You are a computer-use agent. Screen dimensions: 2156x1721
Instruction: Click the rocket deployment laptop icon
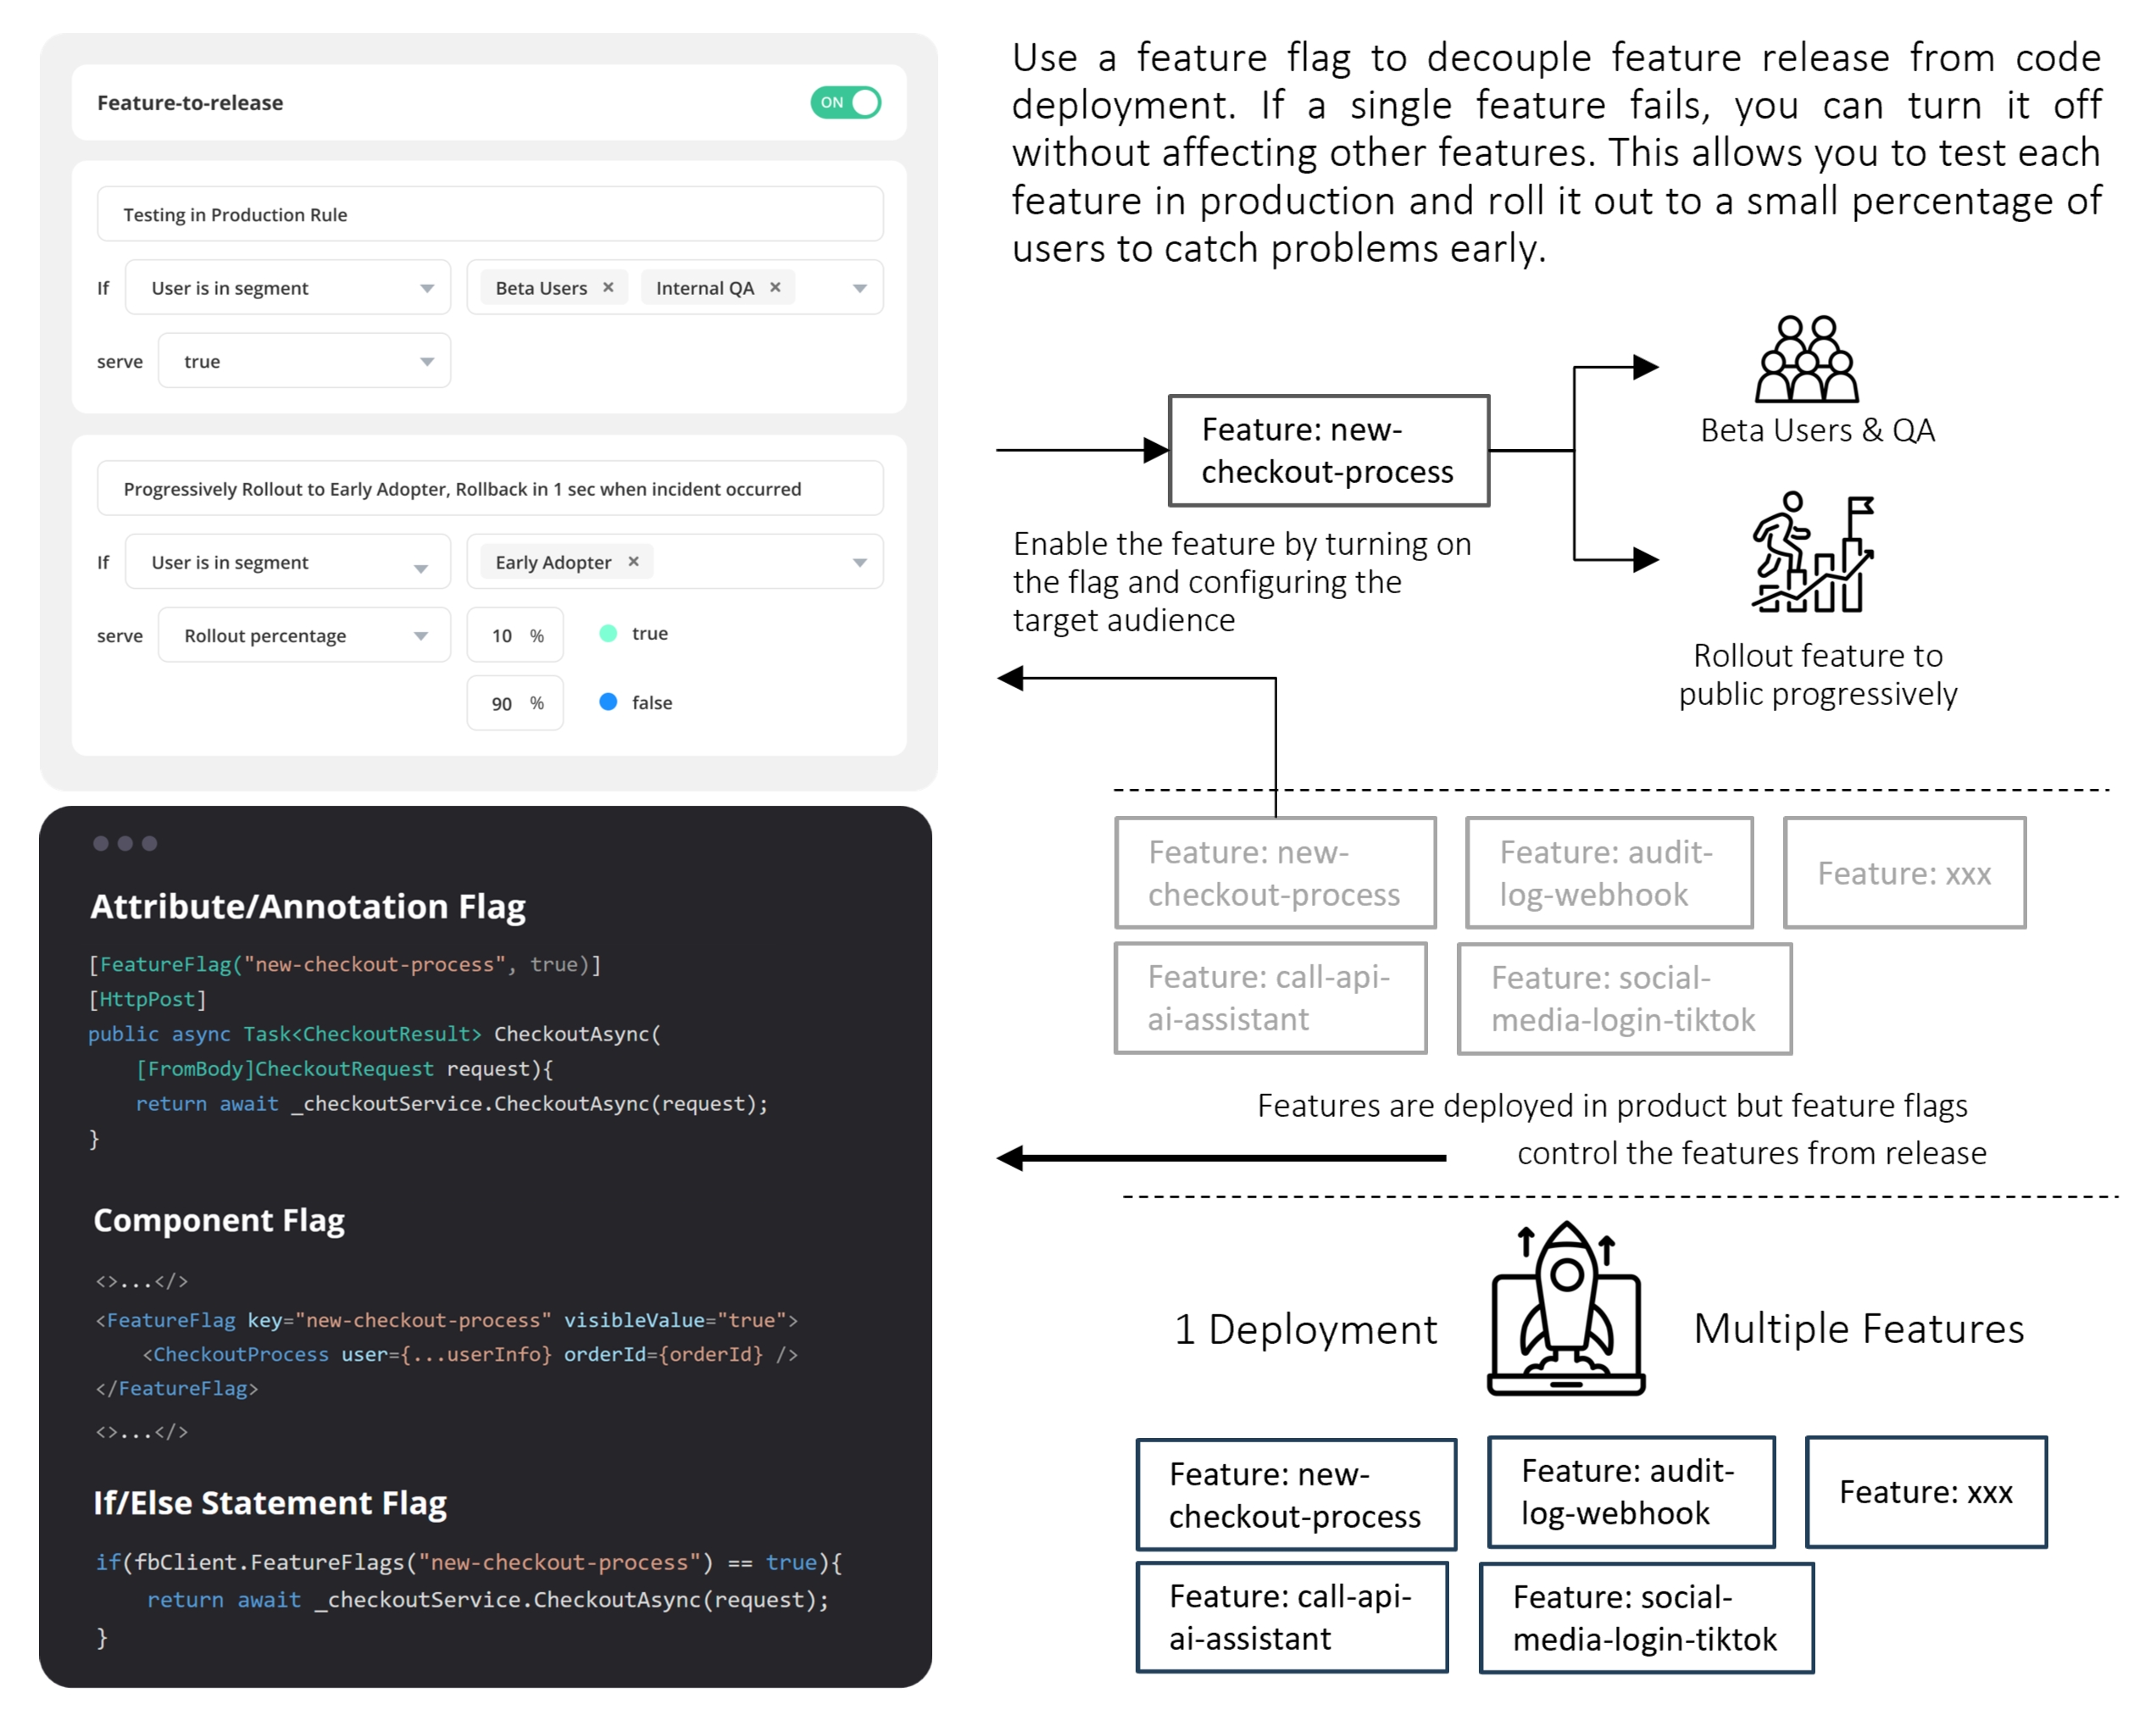pyautogui.click(x=1566, y=1308)
